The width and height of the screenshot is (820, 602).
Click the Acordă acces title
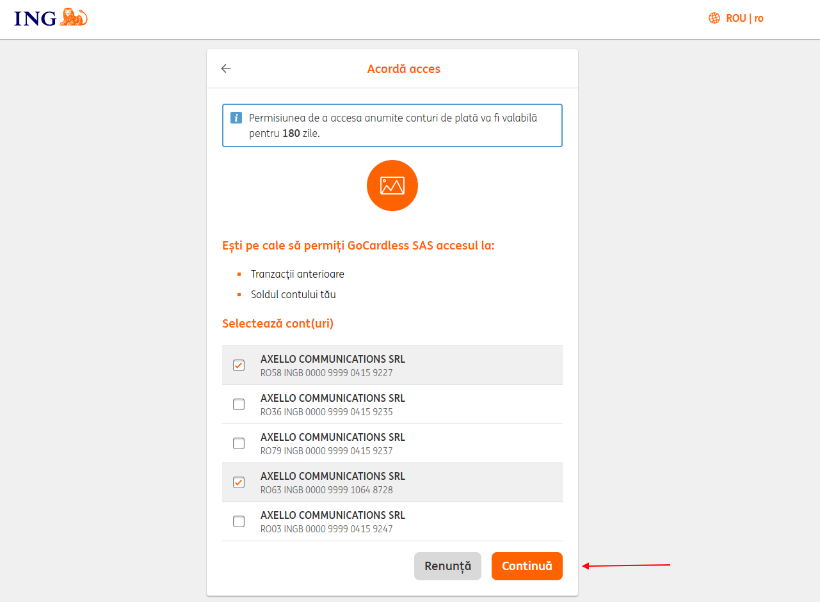(x=404, y=69)
